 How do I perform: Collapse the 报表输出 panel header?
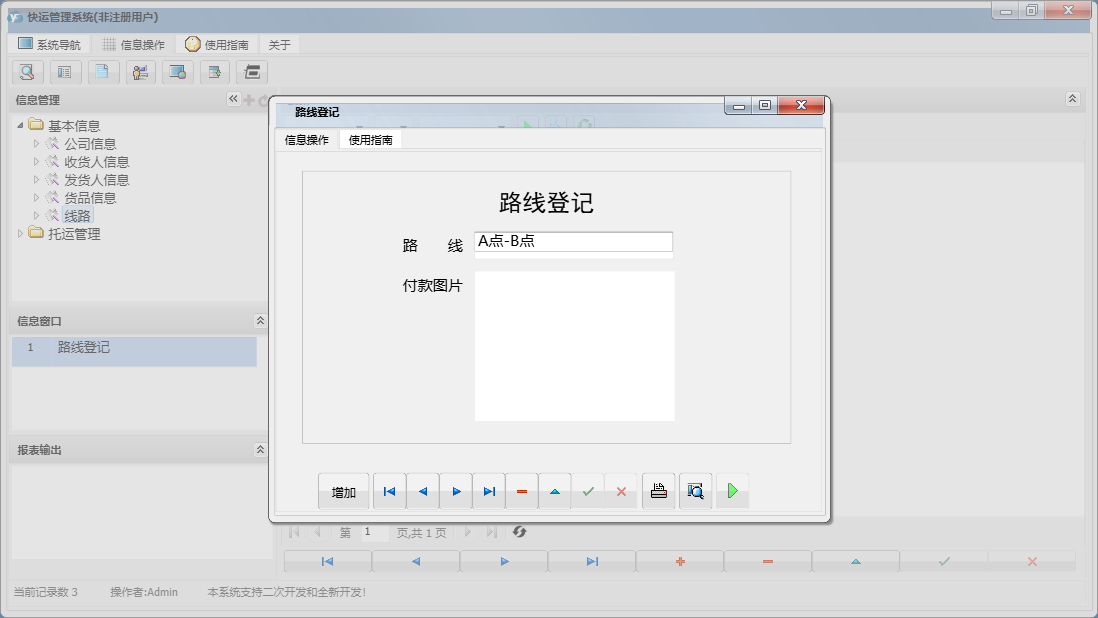pos(259,447)
